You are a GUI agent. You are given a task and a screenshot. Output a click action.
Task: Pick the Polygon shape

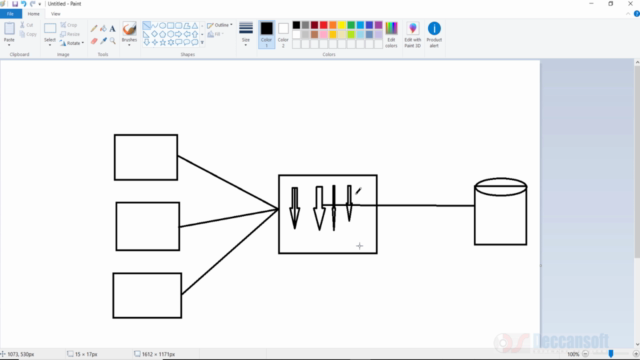(187, 26)
